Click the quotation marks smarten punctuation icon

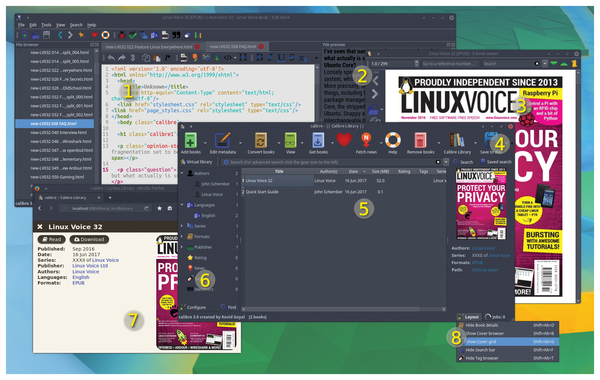pos(176,35)
